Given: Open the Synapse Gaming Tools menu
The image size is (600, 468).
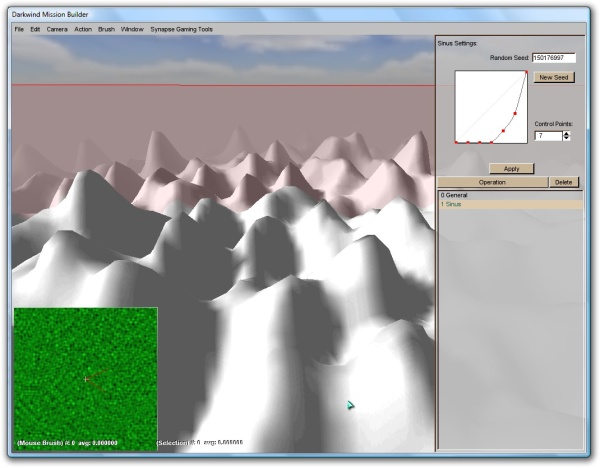Looking at the screenshot, I should click(x=181, y=29).
